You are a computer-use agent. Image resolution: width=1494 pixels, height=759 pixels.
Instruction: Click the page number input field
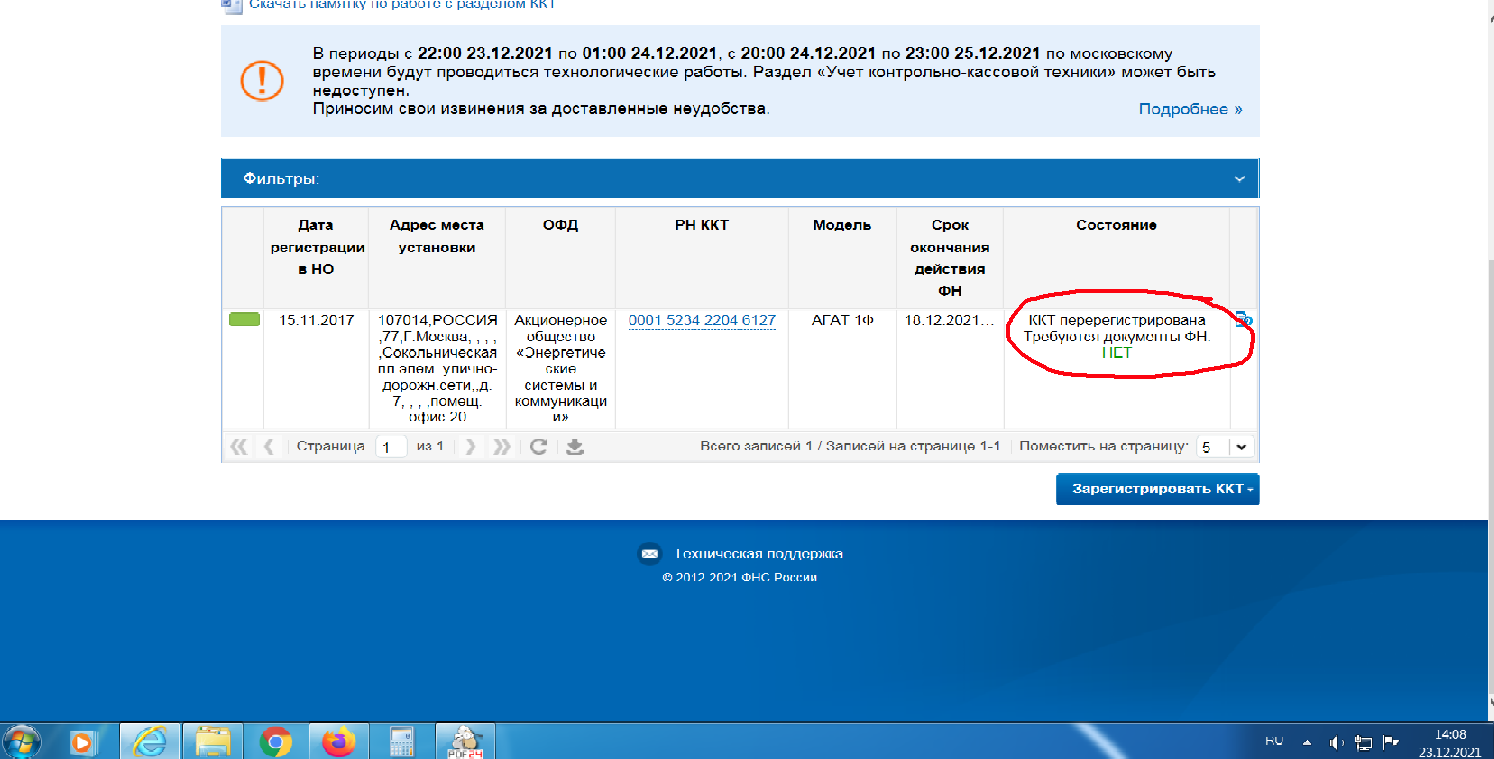pos(391,447)
